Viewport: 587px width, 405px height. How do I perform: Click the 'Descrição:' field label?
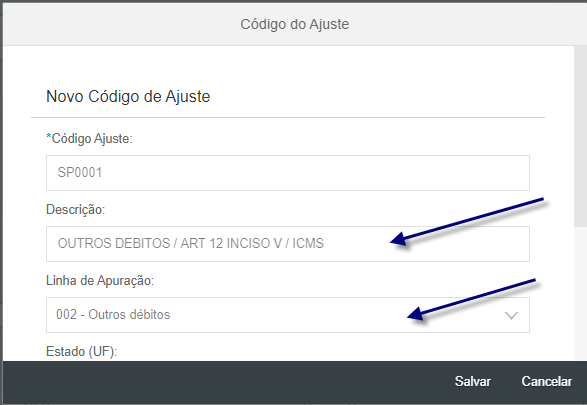(75, 210)
